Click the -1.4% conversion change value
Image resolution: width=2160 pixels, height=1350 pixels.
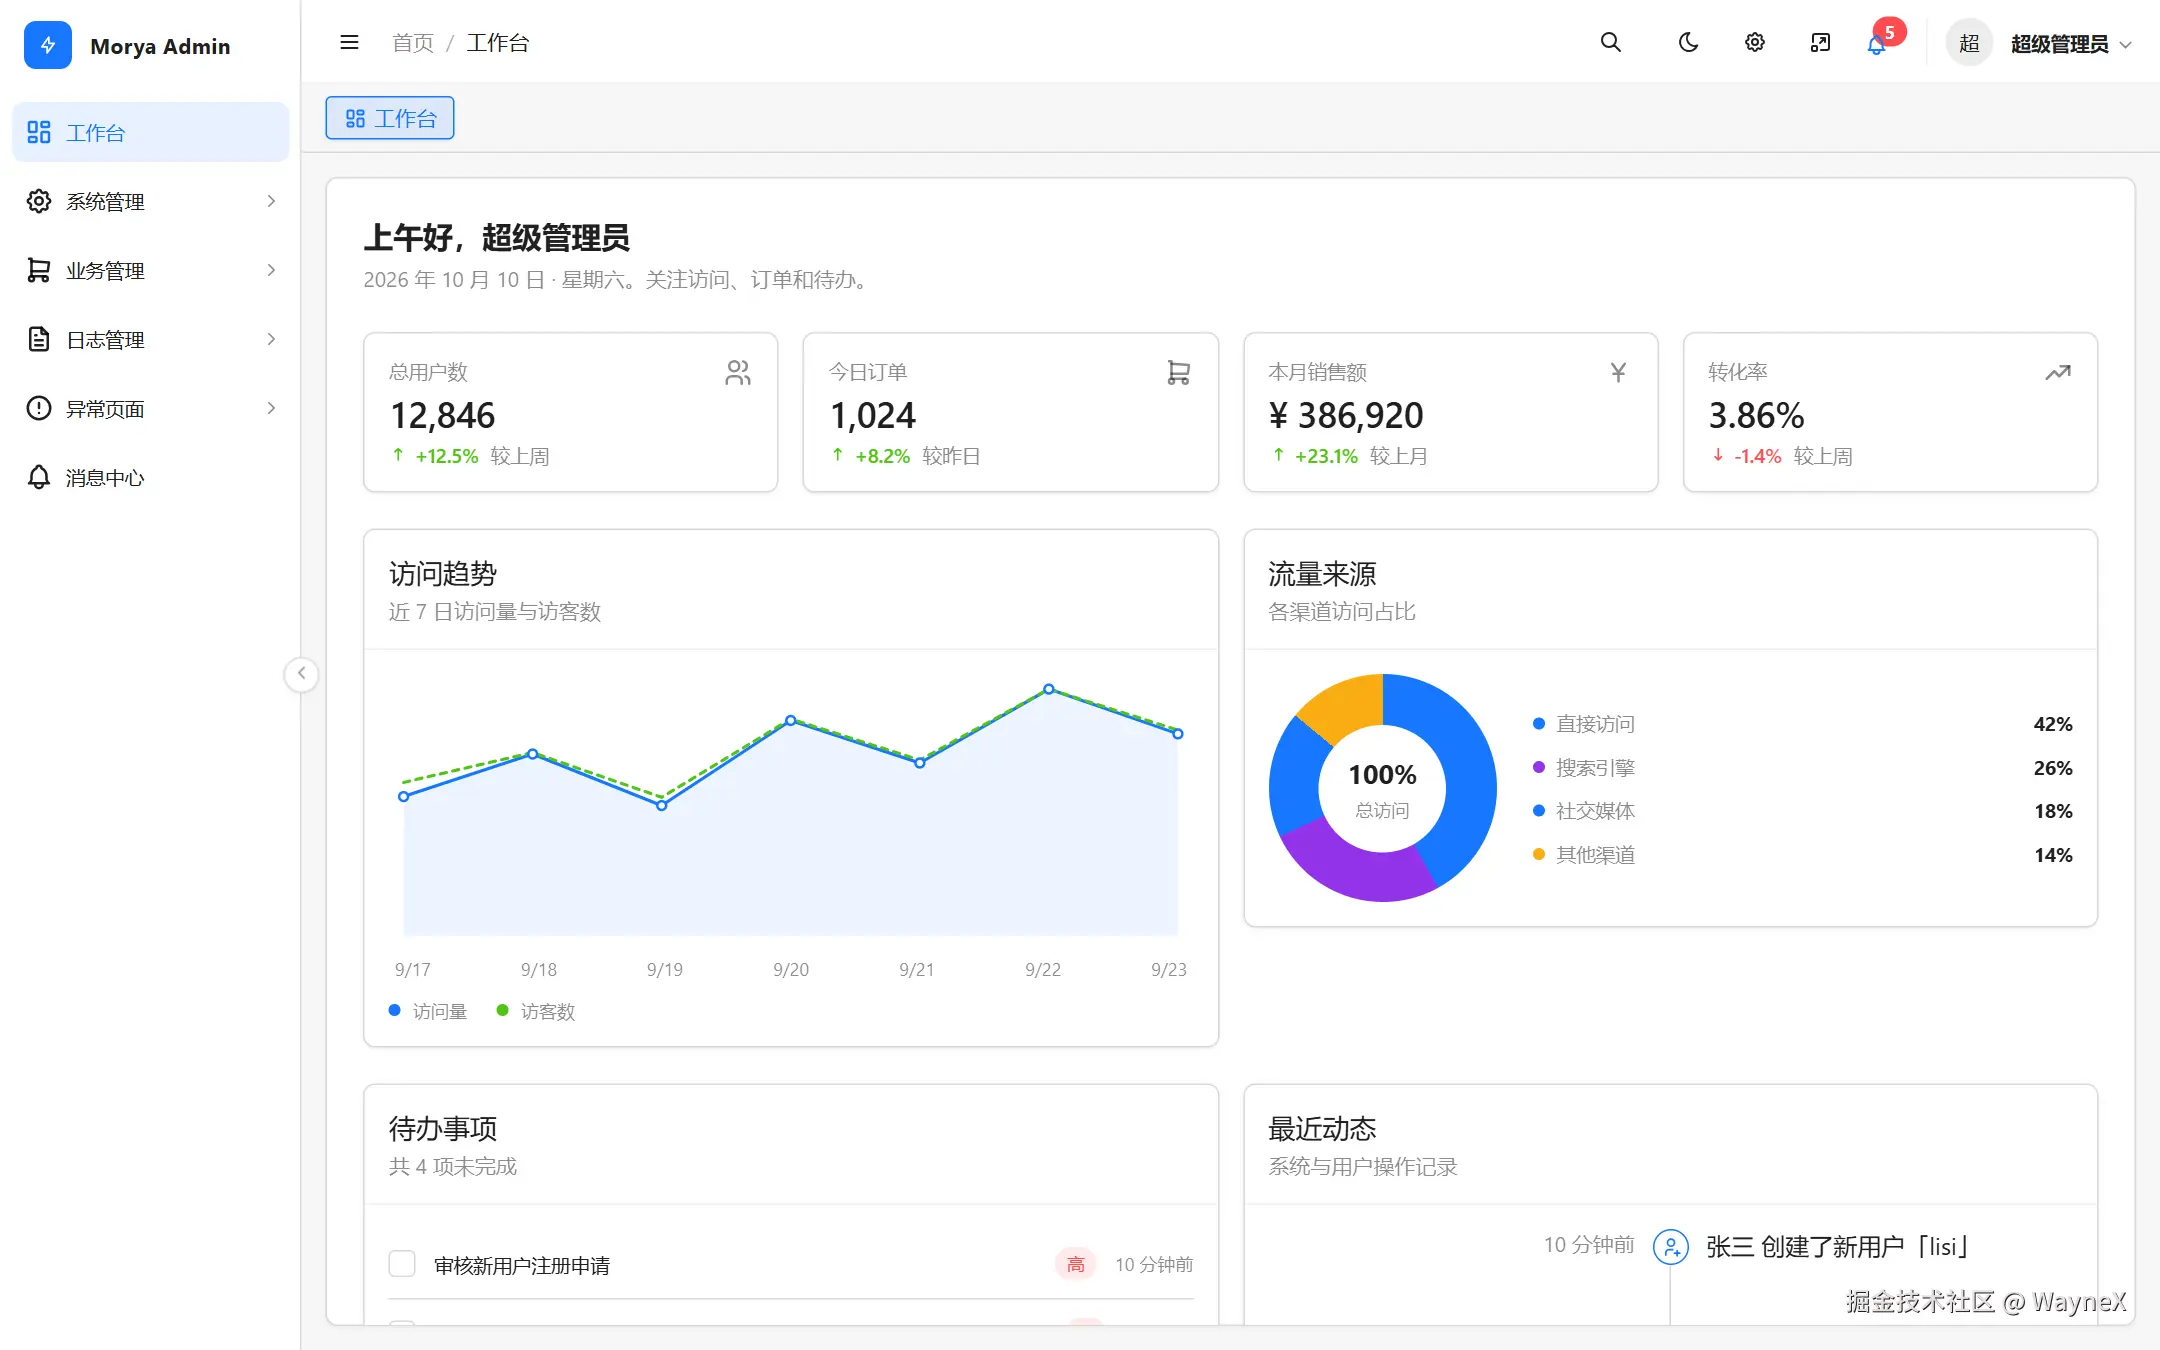1757,456
